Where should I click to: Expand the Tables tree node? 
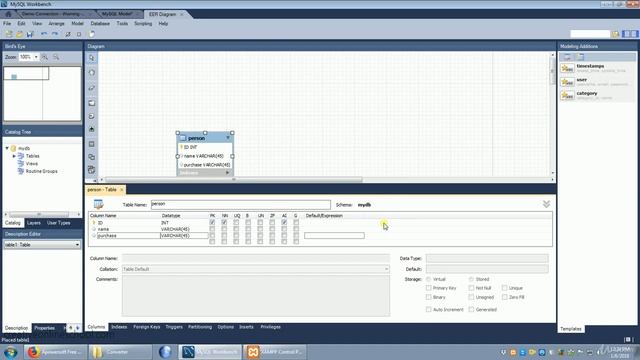point(14,156)
